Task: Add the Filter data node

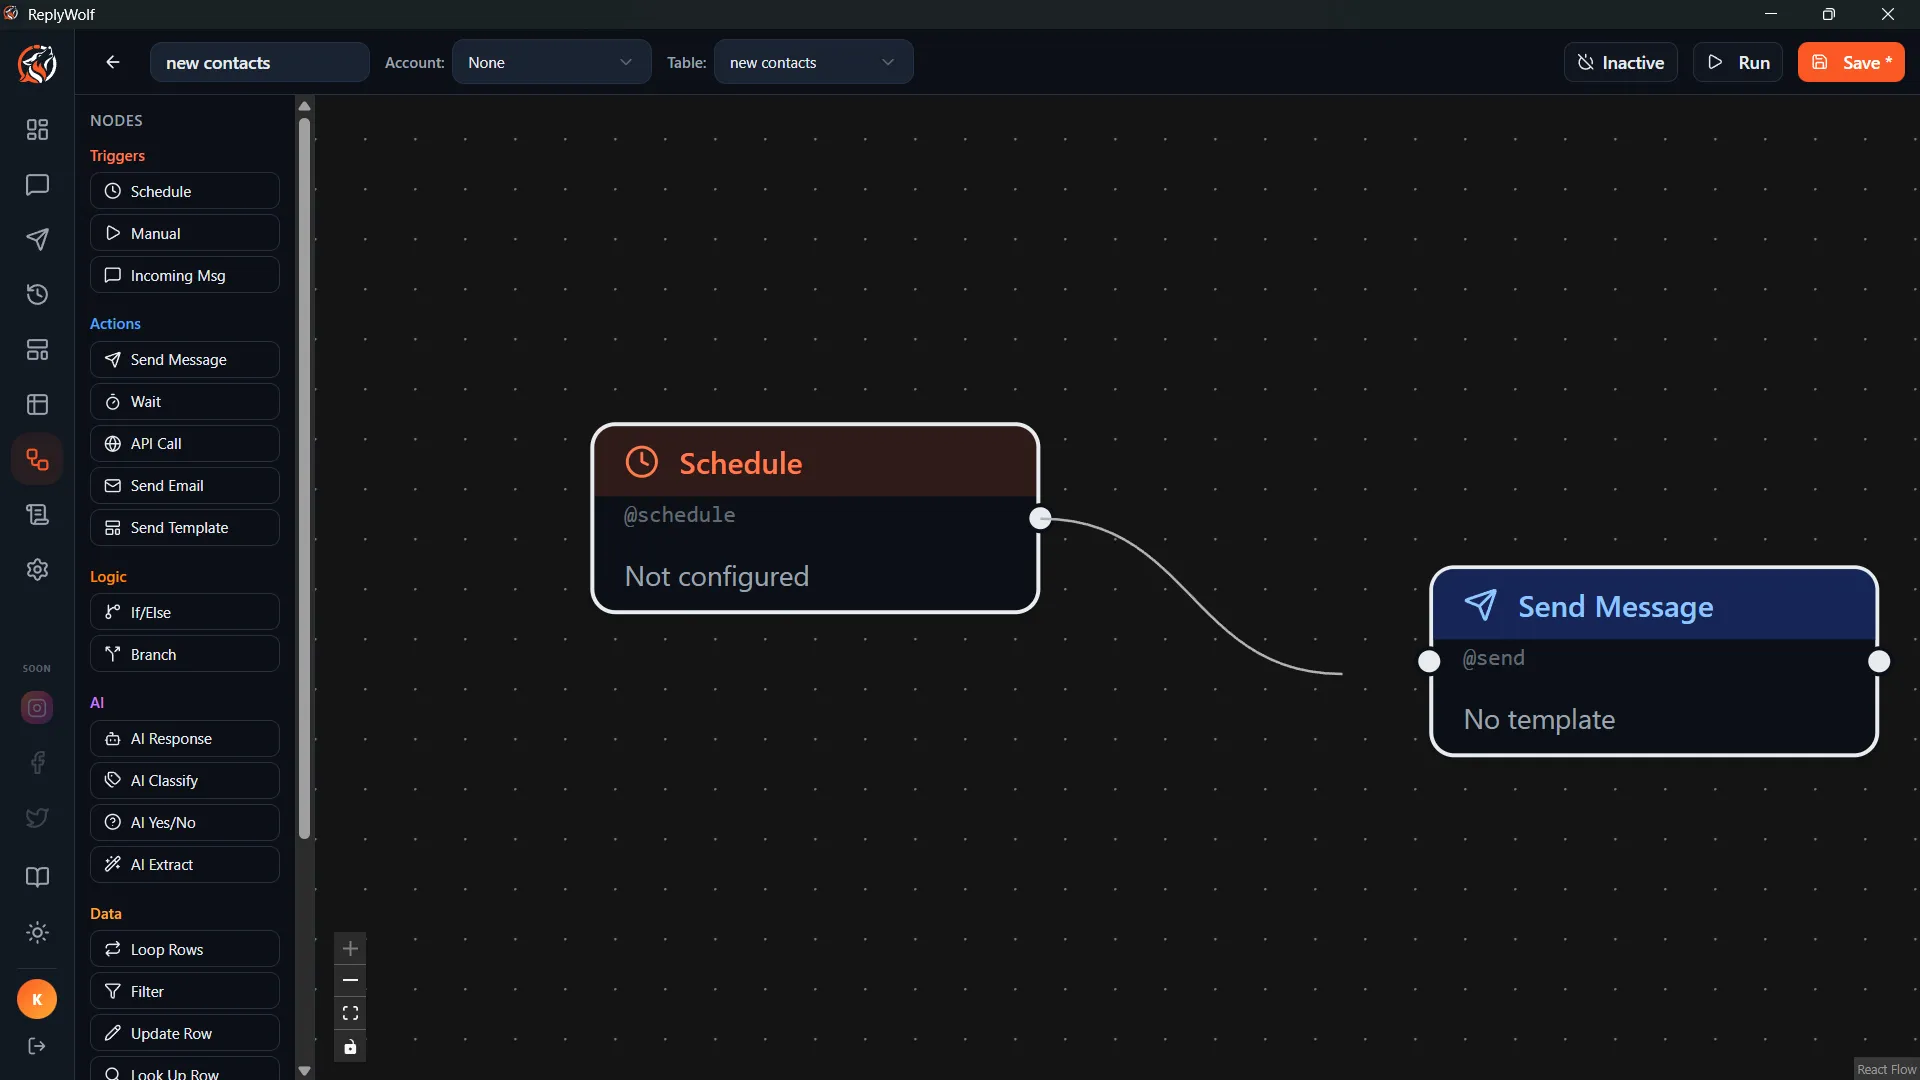Action: 185,991
